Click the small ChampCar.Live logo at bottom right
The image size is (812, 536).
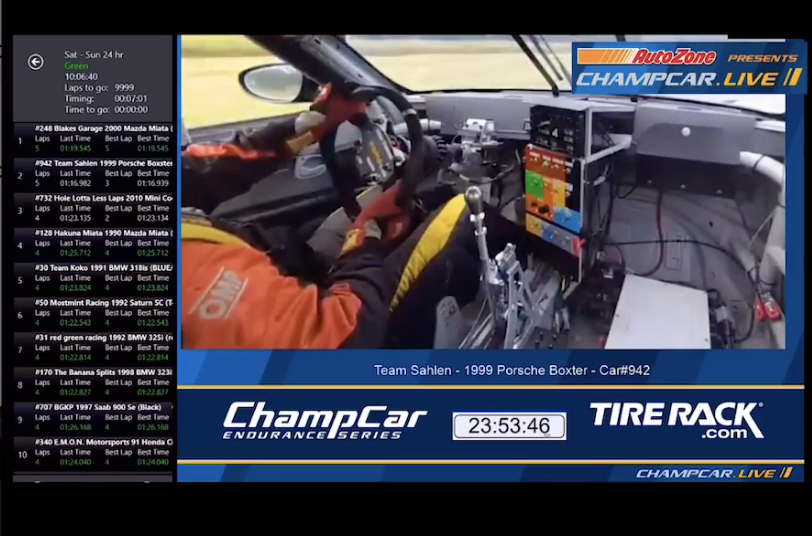(714, 473)
